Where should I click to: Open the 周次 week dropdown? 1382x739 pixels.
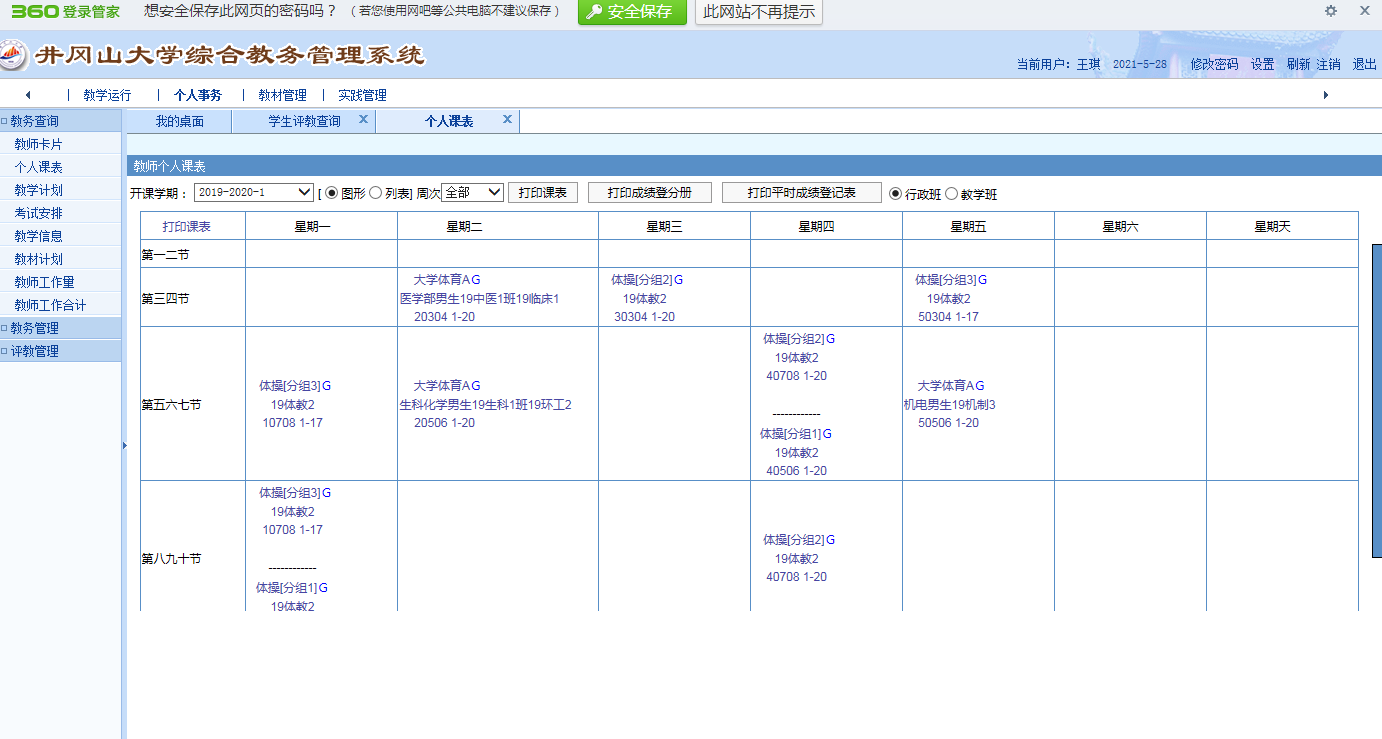click(472, 192)
